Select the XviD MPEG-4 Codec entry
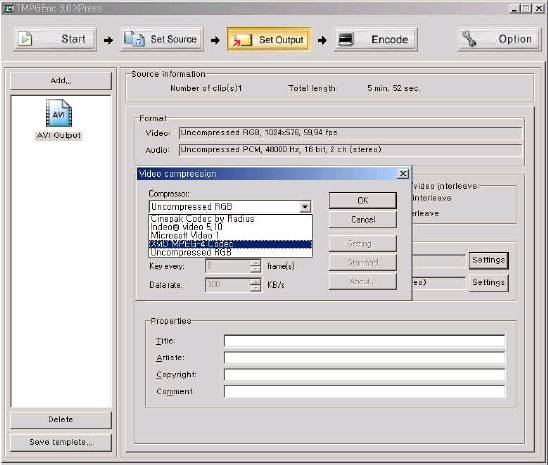 pos(230,244)
